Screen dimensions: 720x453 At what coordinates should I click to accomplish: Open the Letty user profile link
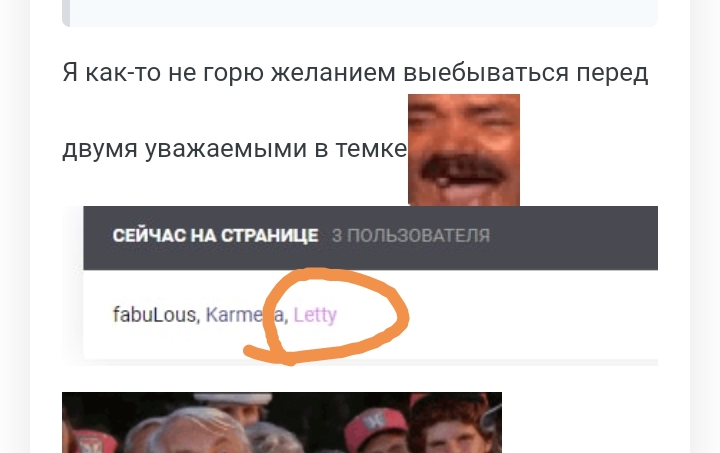[x=315, y=315]
